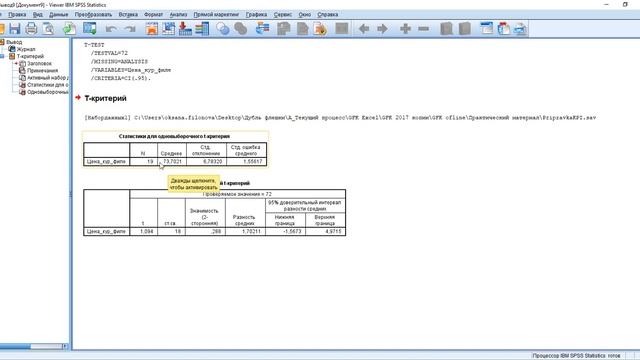Select Журнал in the outline tree
Viewport: 640px width, 360px height.
[26, 49]
